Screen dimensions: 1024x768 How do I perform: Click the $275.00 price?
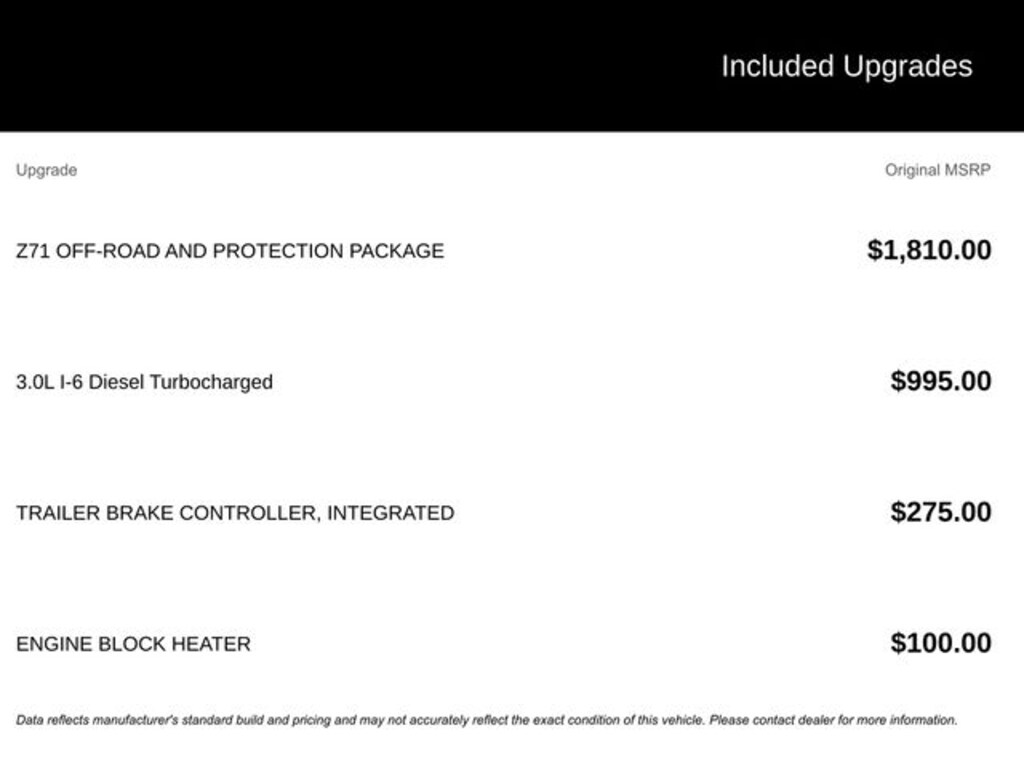point(941,512)
